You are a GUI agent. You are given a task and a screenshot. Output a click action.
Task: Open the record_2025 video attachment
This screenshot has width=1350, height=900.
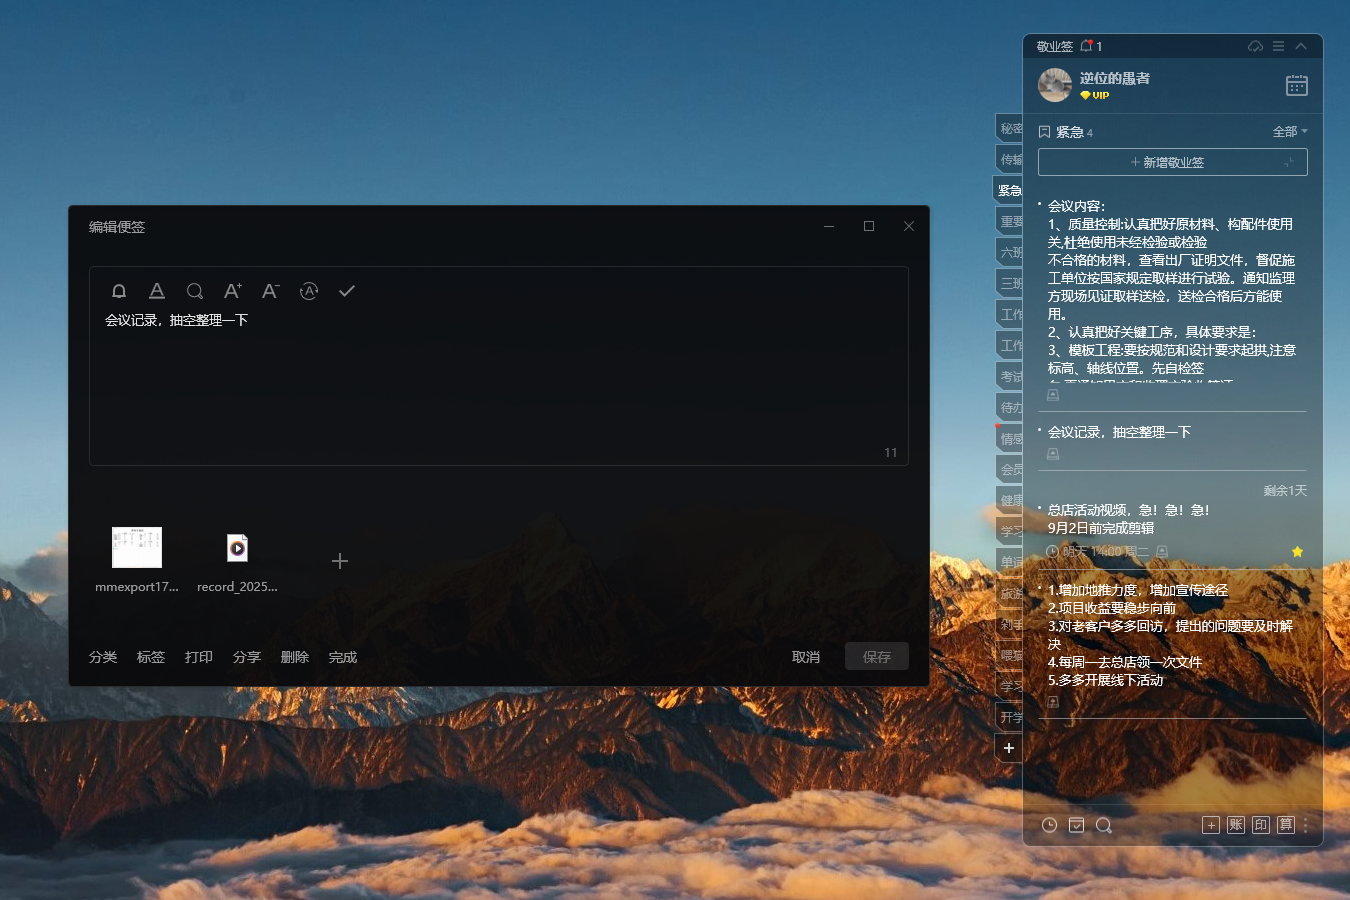pyautogui.click(x=237, y=547)
